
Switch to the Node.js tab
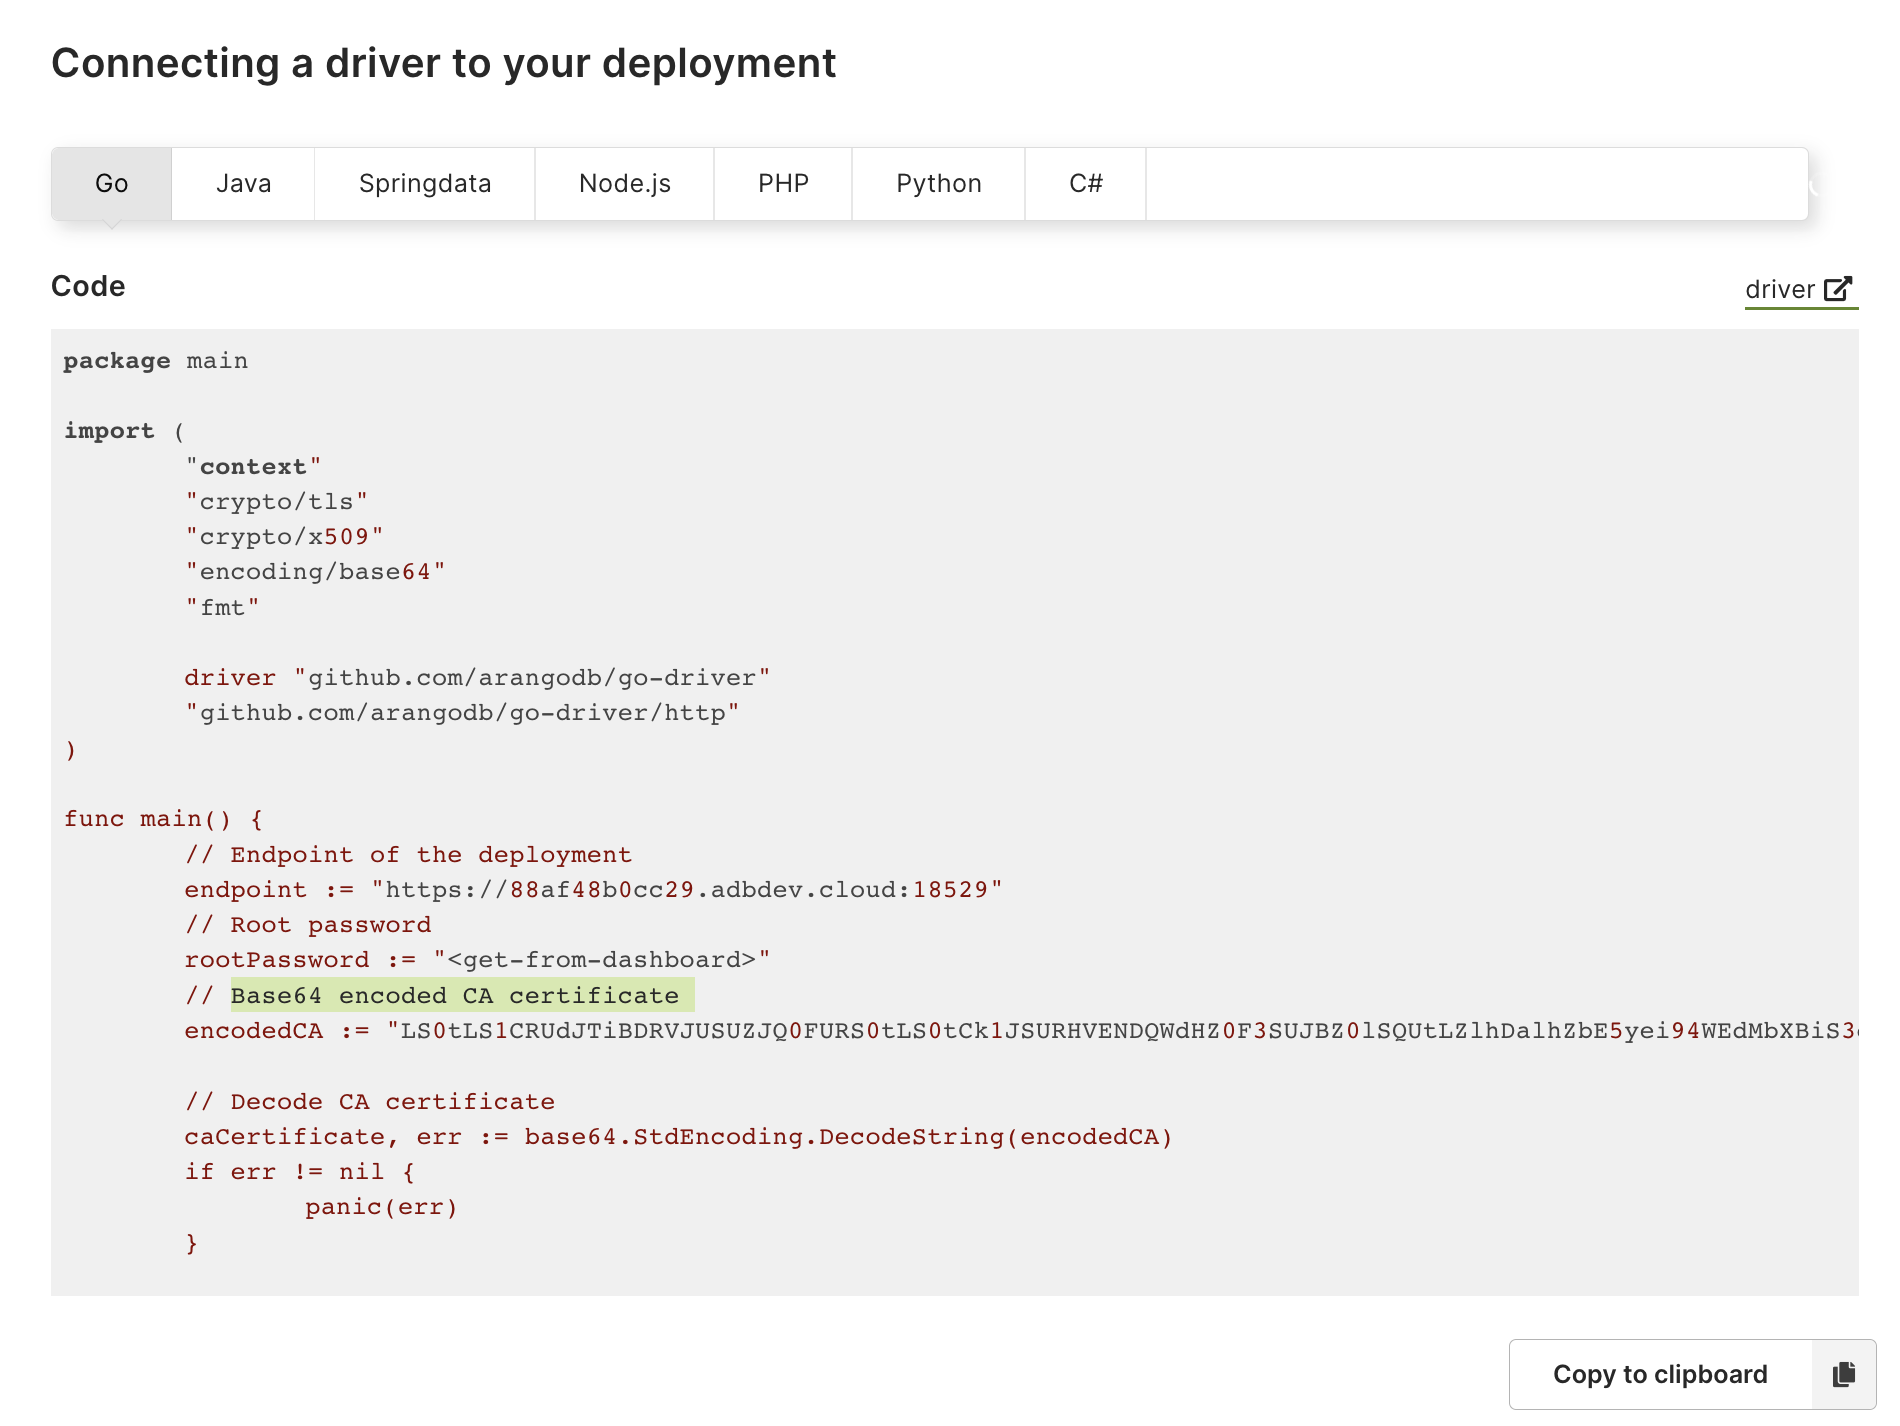[625, 184]
